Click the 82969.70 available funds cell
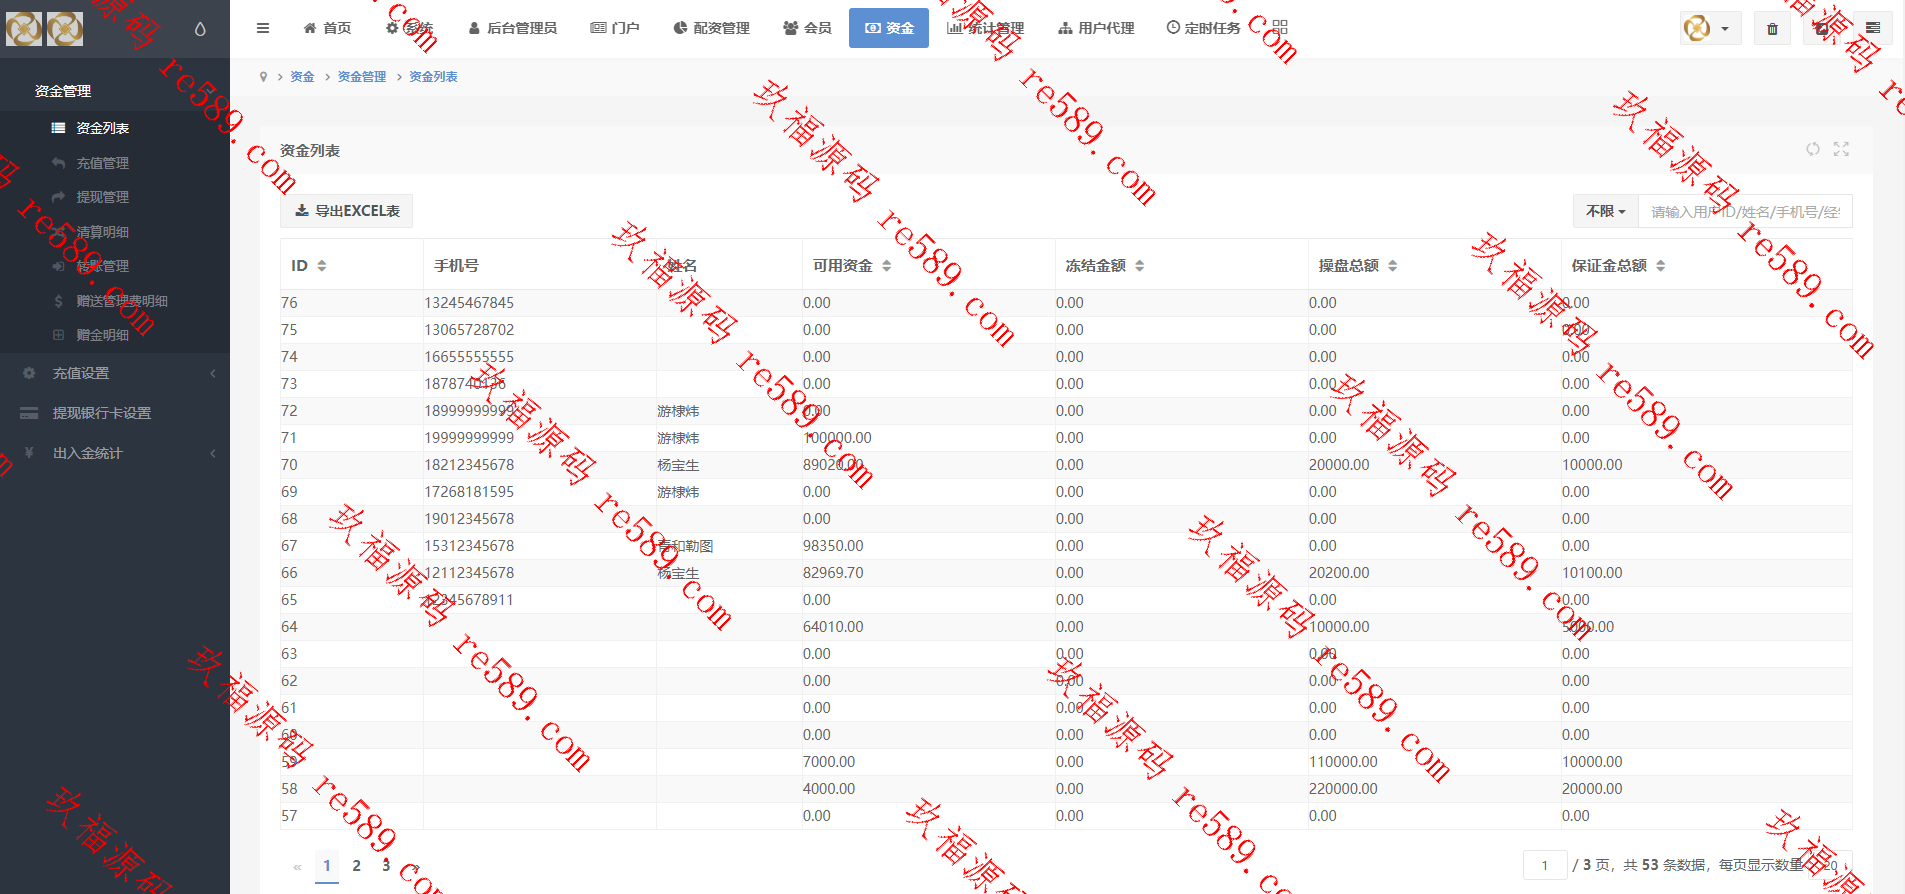 click(x=833, y=573)
